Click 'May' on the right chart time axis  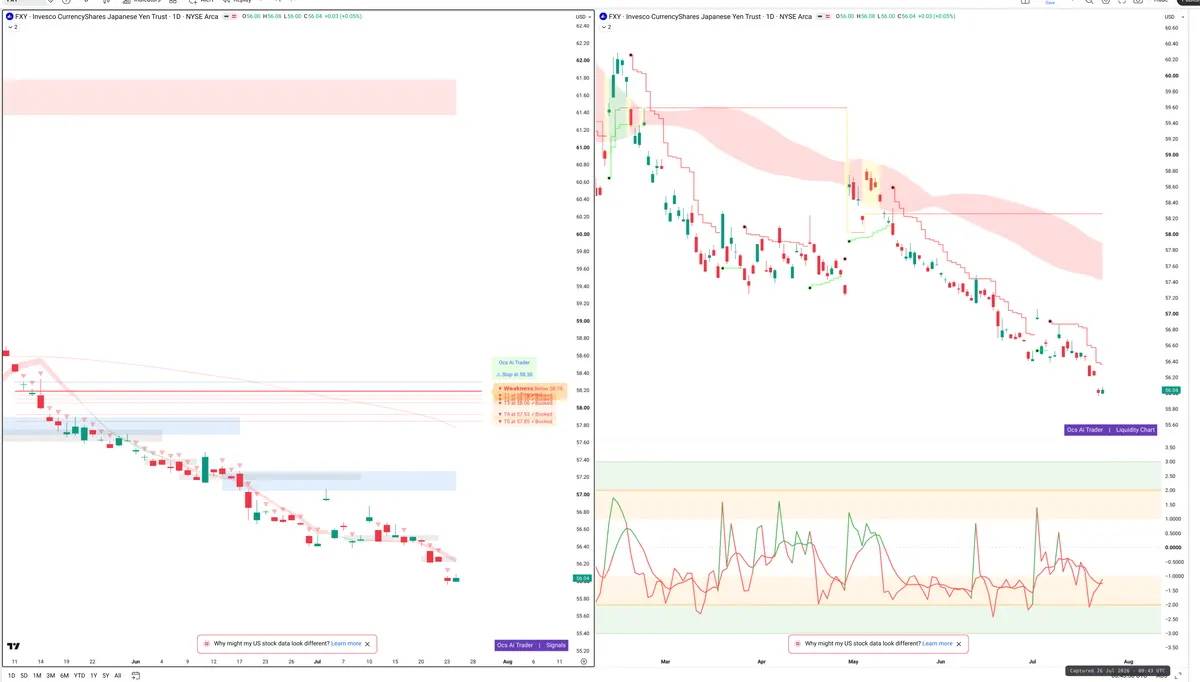coord(853,662)
